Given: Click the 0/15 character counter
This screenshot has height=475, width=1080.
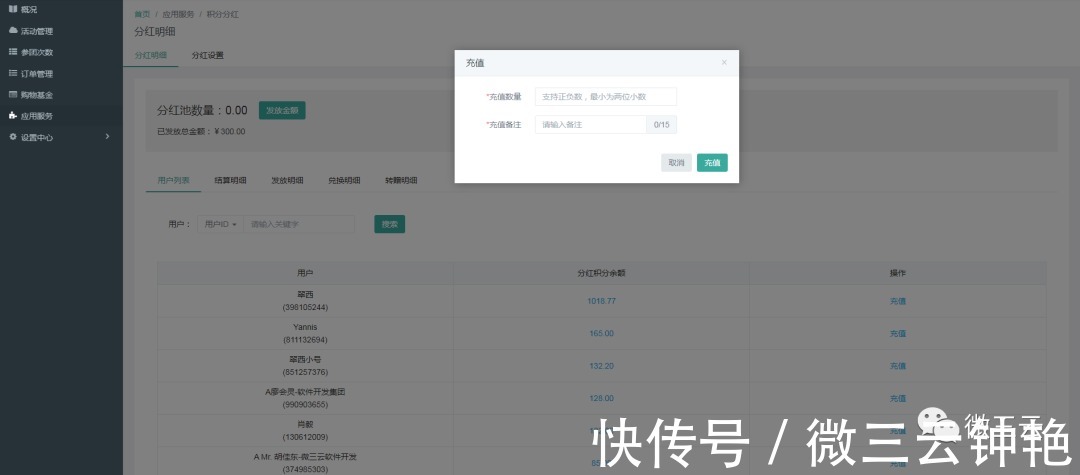Looking at the screenshot, I should pyautogui.click(x=661, y=125).
